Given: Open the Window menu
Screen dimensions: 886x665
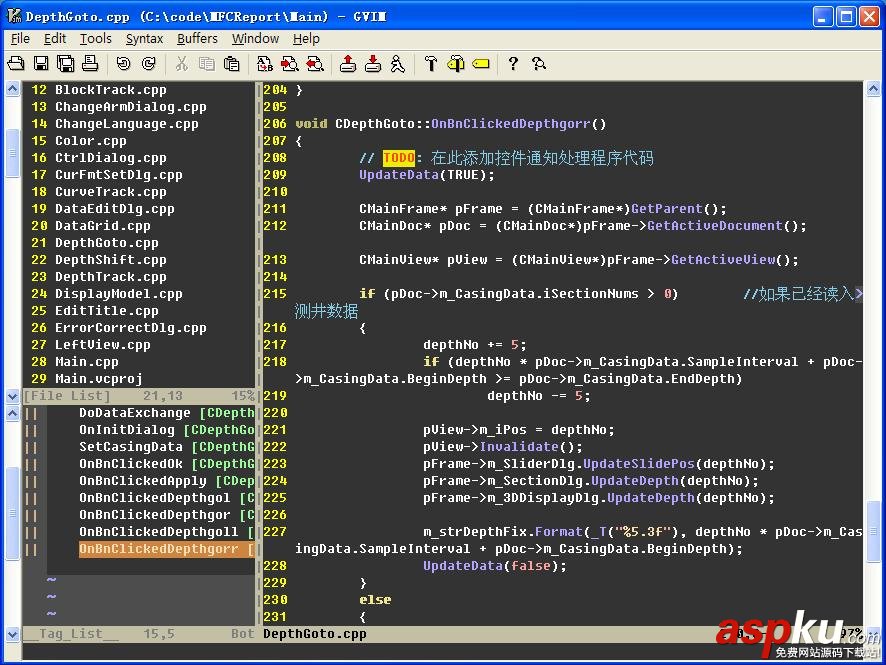Looking at the screenshot, I should pos(255,38).
